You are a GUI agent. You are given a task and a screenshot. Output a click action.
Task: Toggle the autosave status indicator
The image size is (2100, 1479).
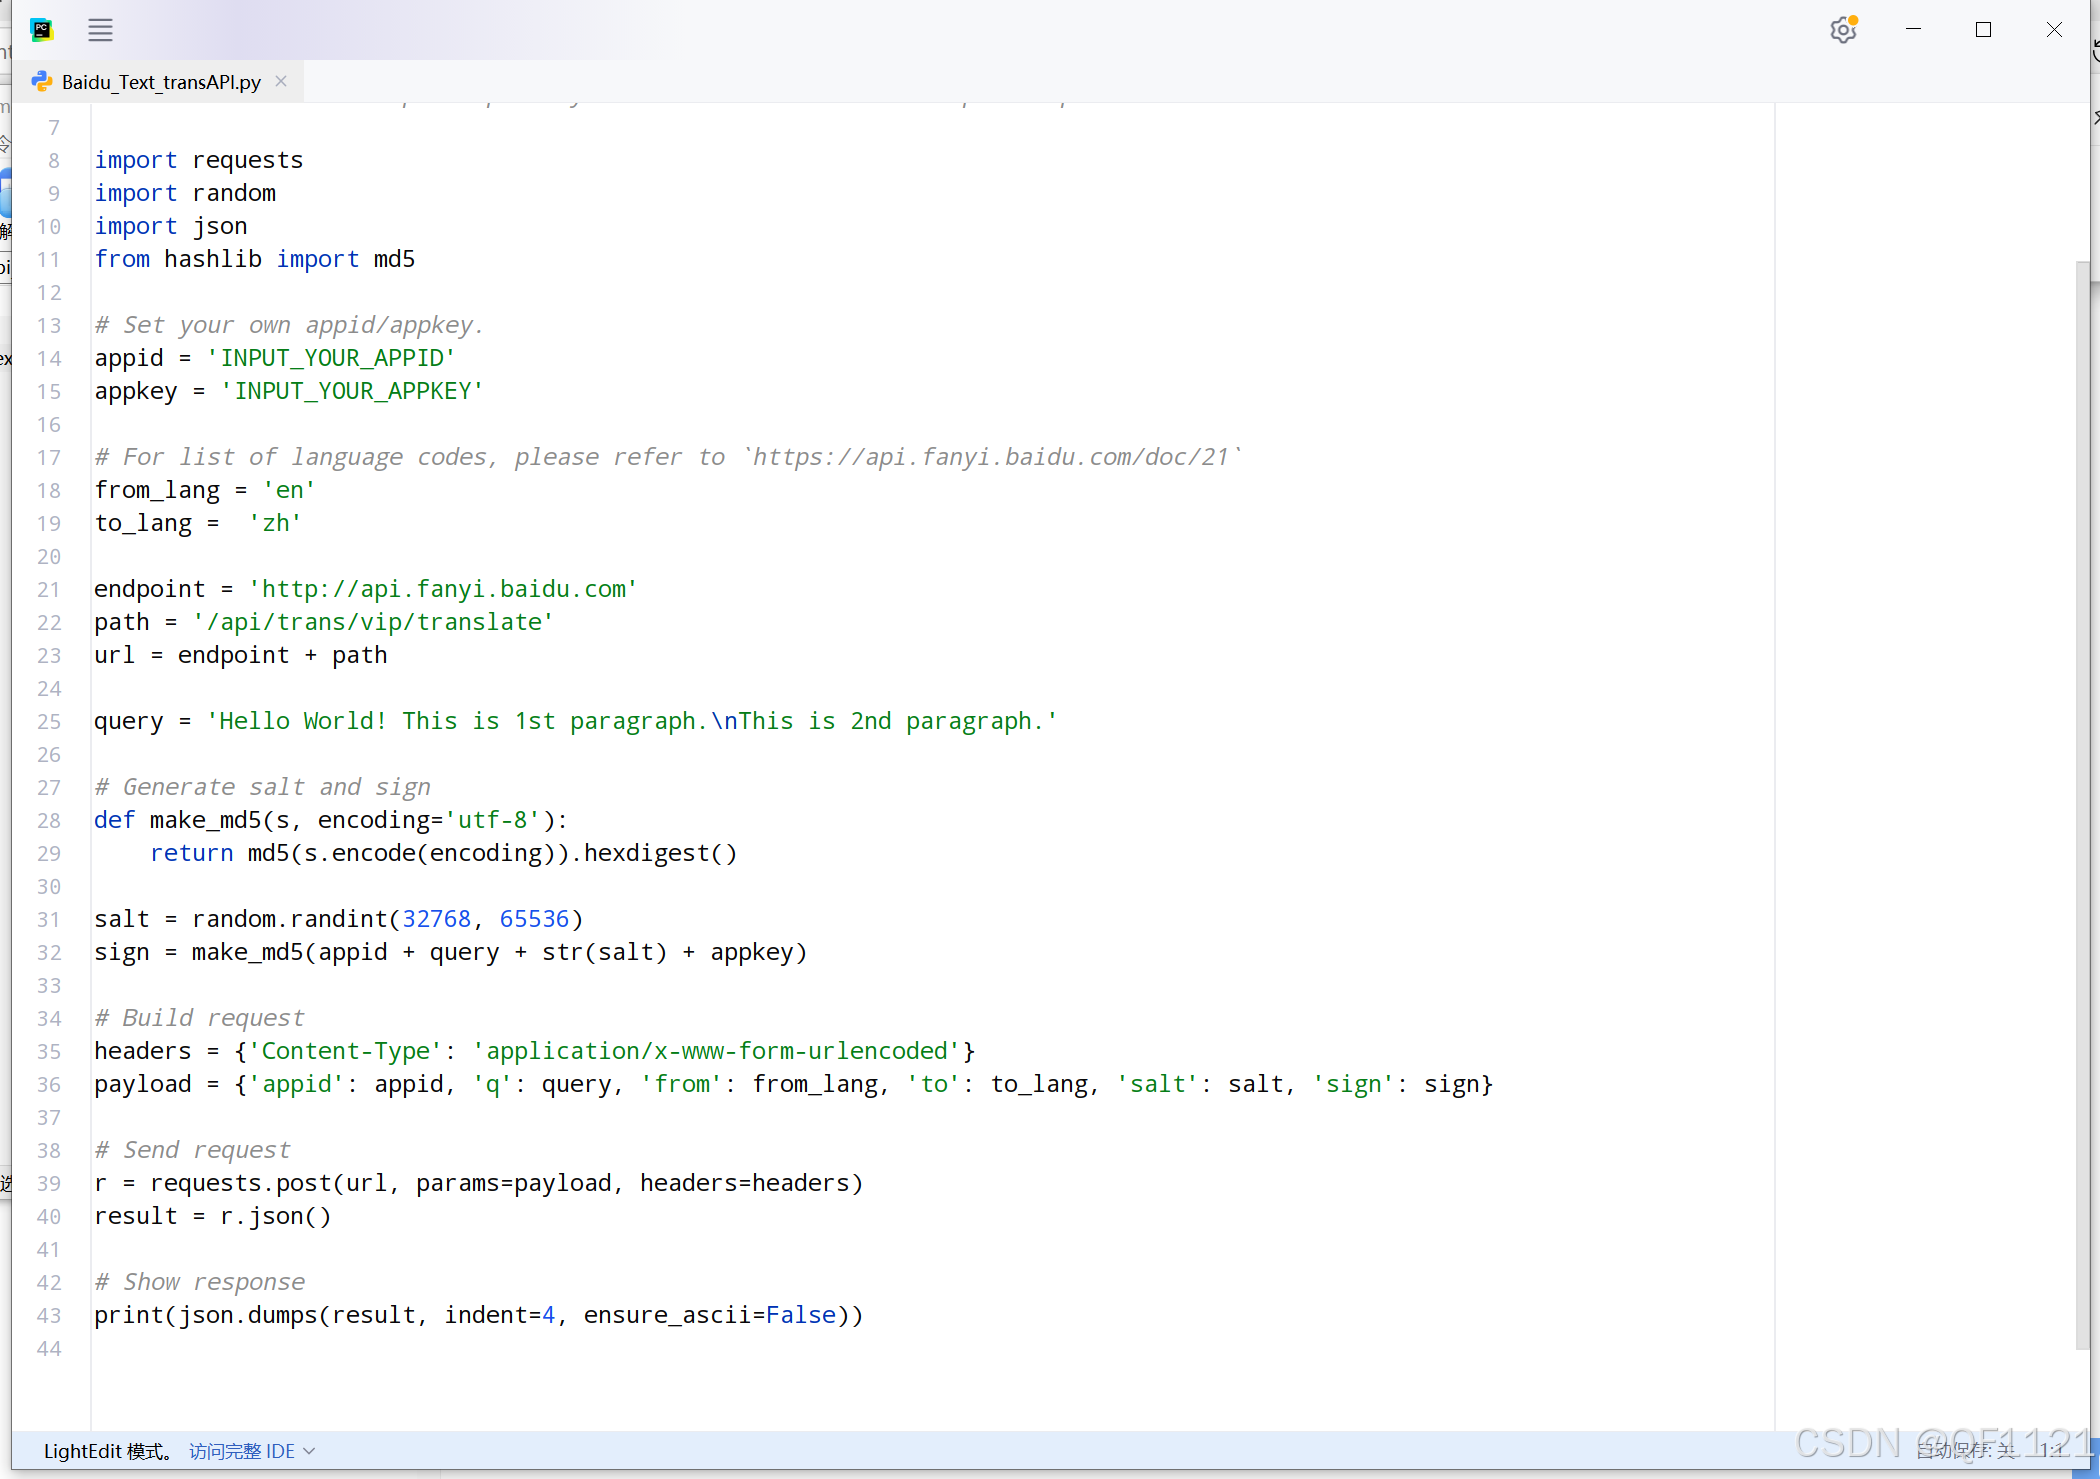1965,1449
